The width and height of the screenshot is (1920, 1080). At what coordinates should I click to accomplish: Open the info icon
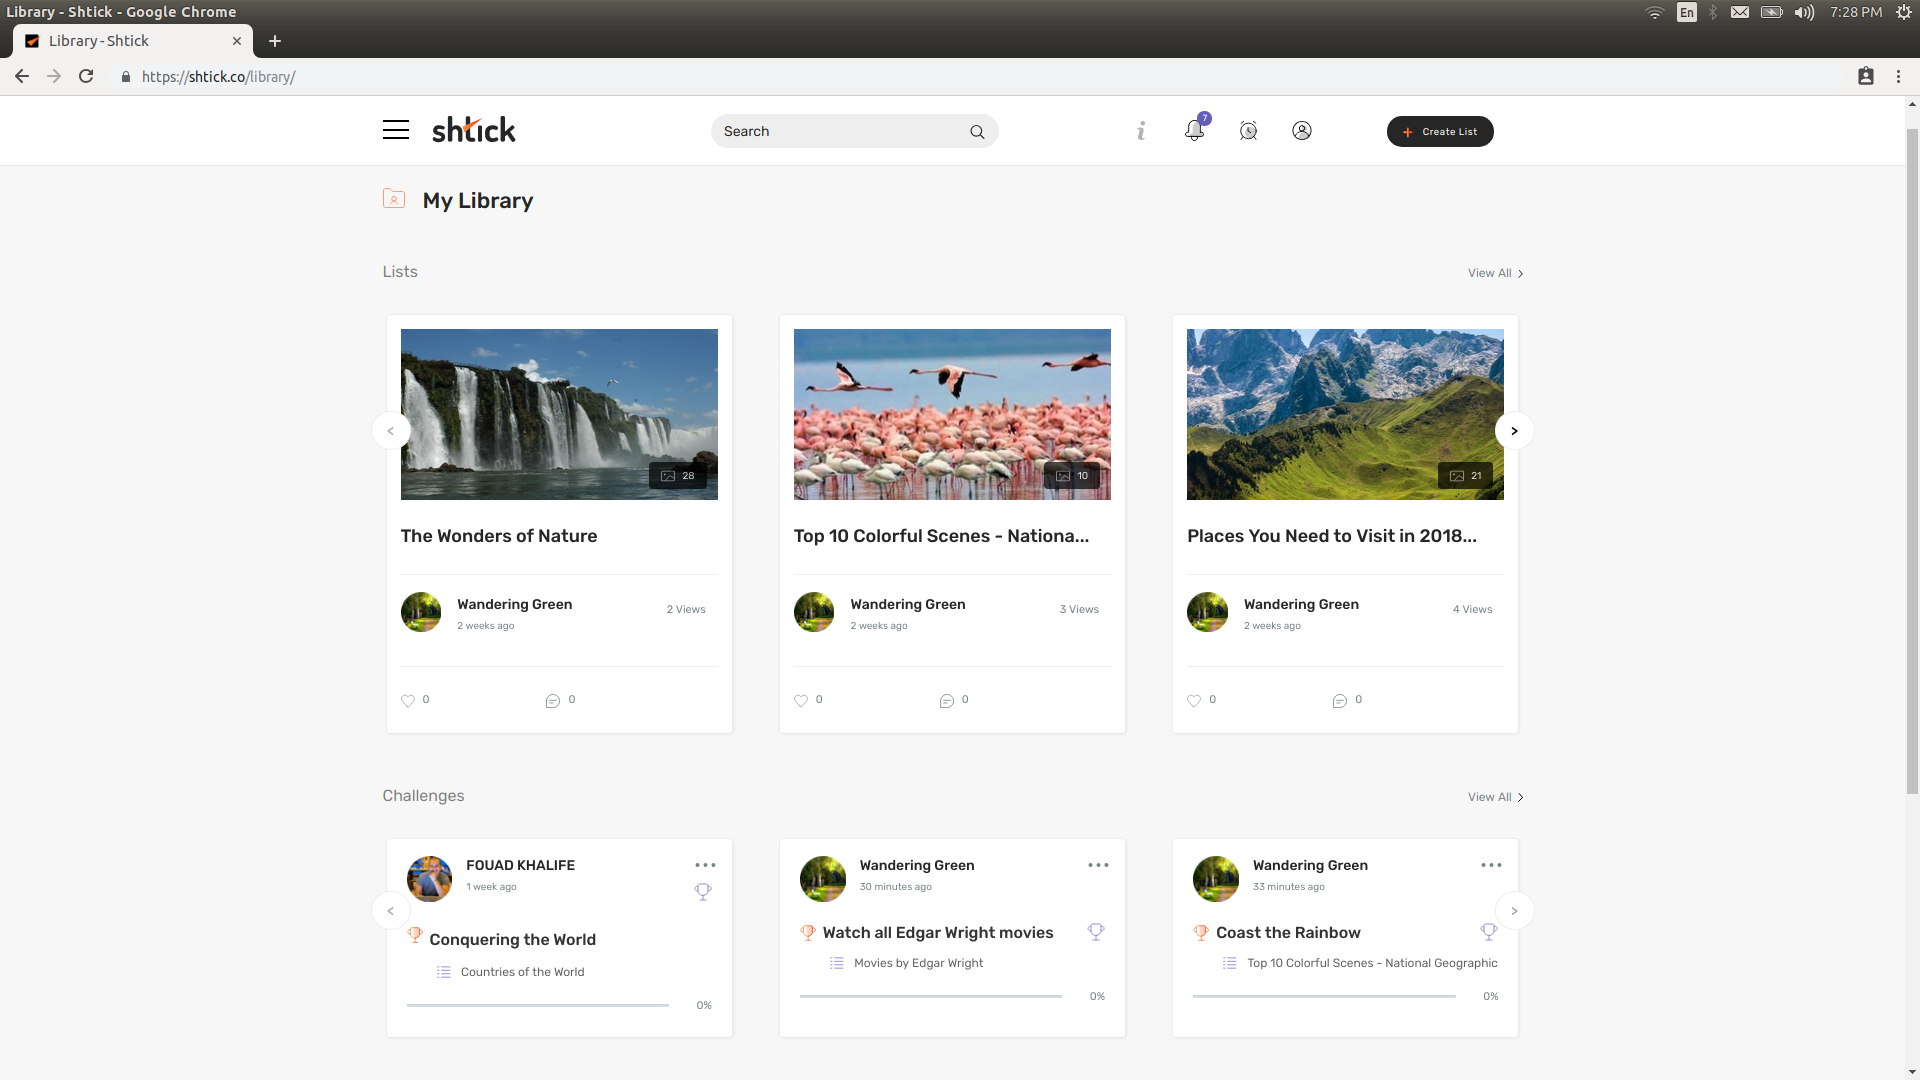pos(1141,131)
